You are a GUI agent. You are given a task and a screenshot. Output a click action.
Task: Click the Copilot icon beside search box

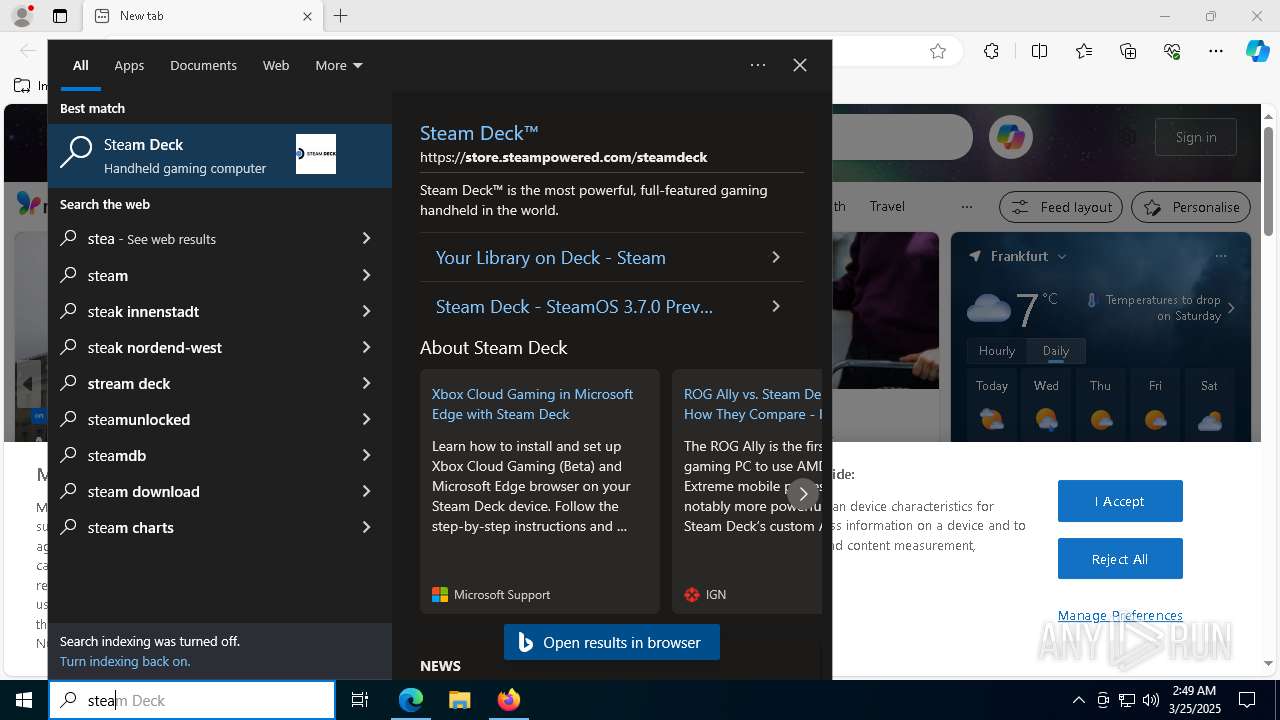tap(1010, 137)
